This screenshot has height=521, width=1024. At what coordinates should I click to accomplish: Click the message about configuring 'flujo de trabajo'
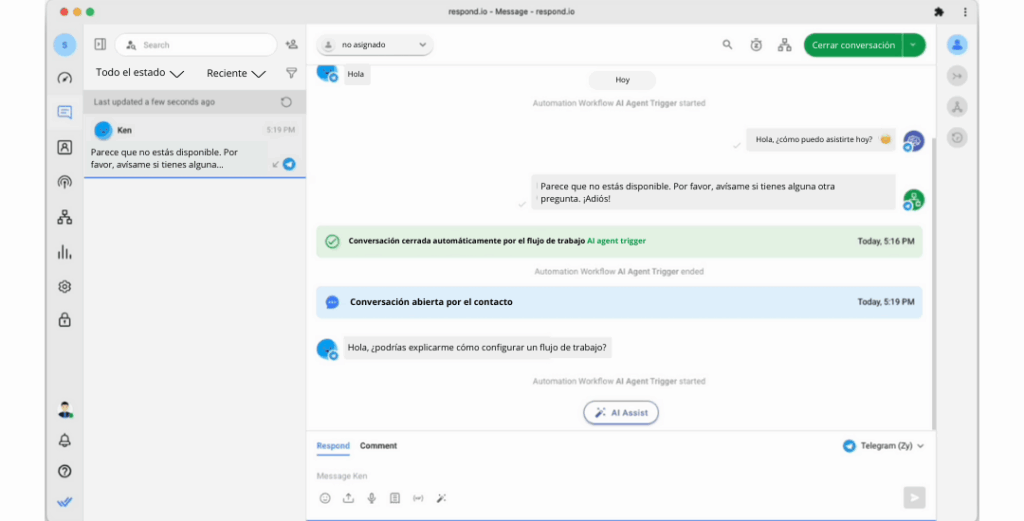coord(477,347)
